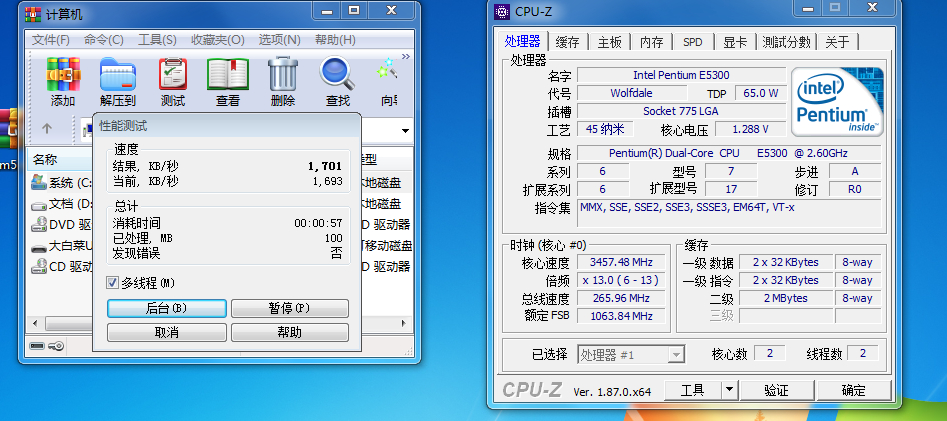Click the drive icon in WinRAR status bar
The width and height of the screenshot is (947, 421).
(37, 345)
